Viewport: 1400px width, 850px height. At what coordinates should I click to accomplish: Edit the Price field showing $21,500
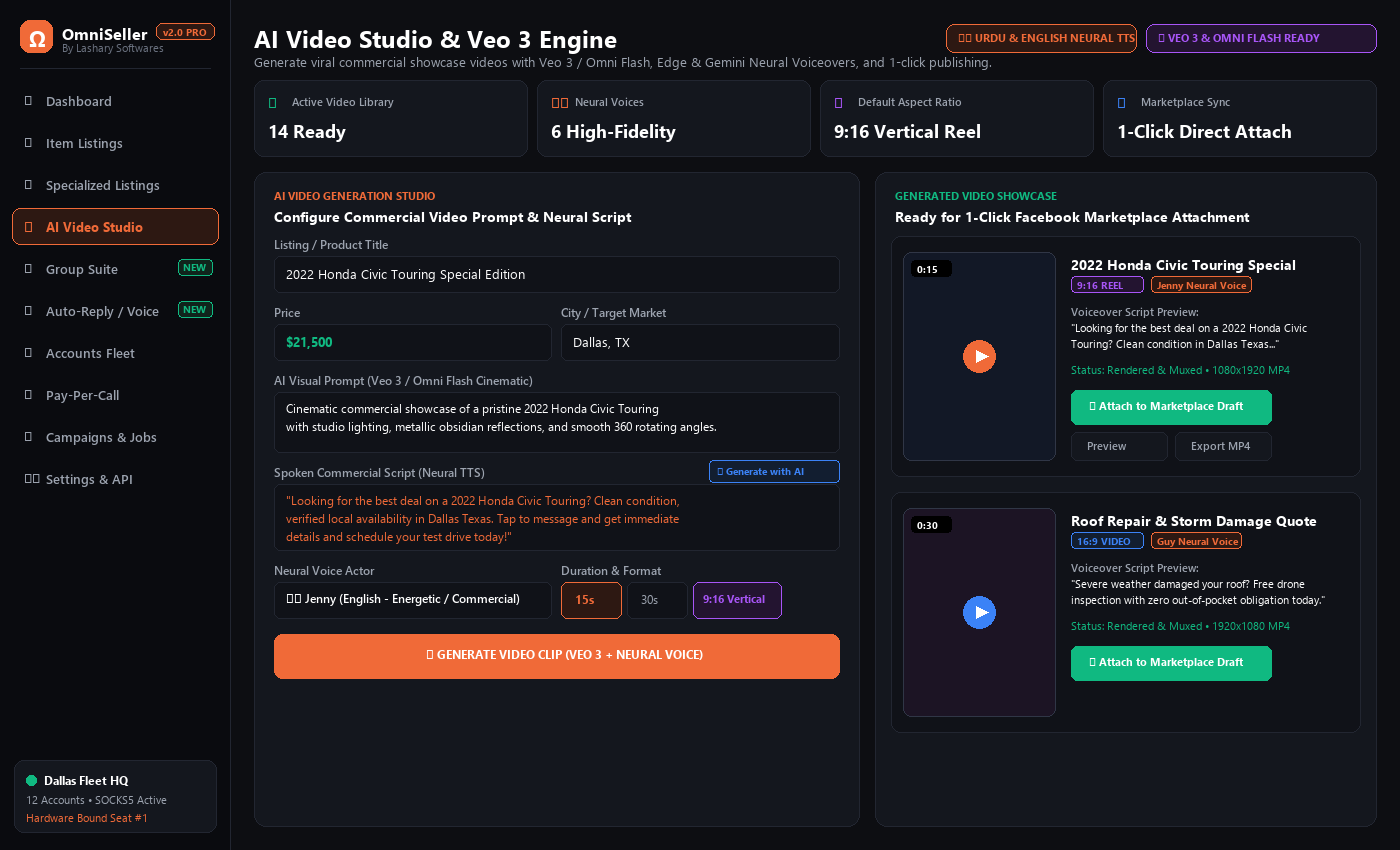point(413,342)
